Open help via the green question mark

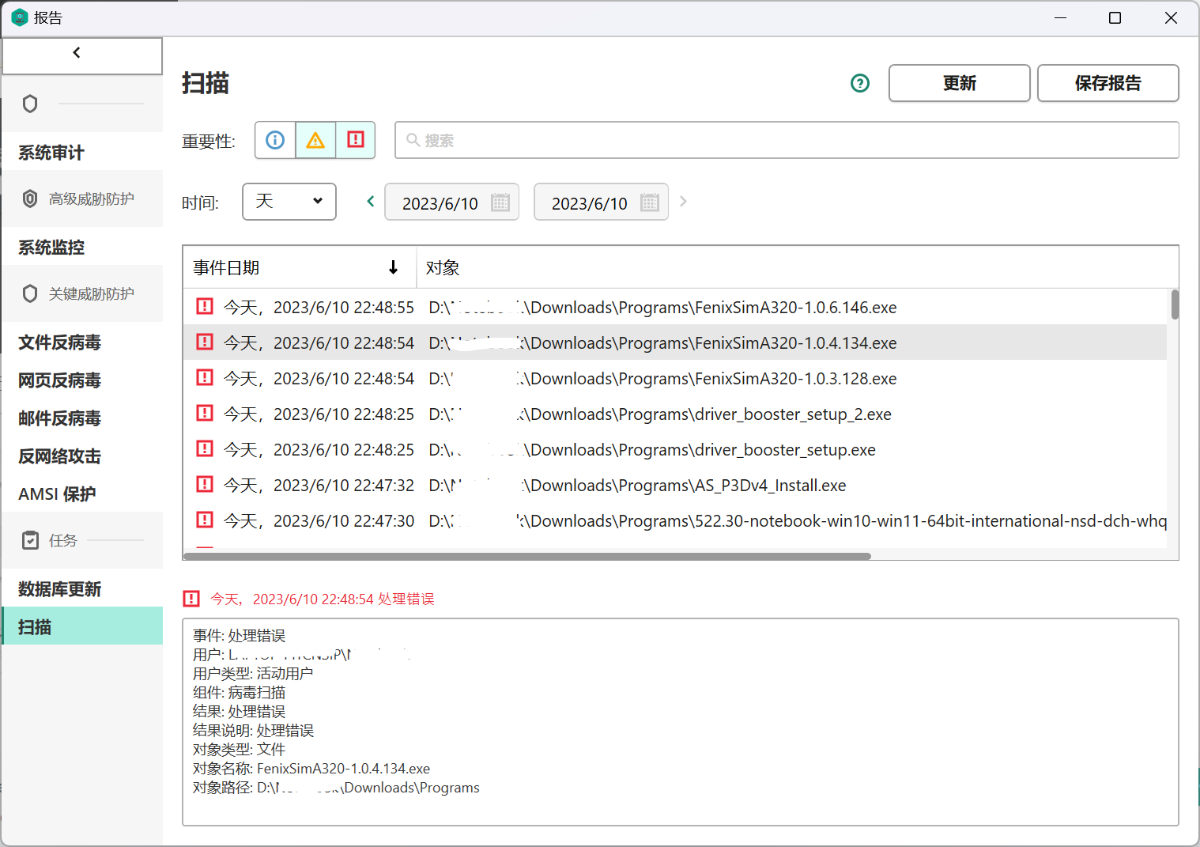pos(860,83)
